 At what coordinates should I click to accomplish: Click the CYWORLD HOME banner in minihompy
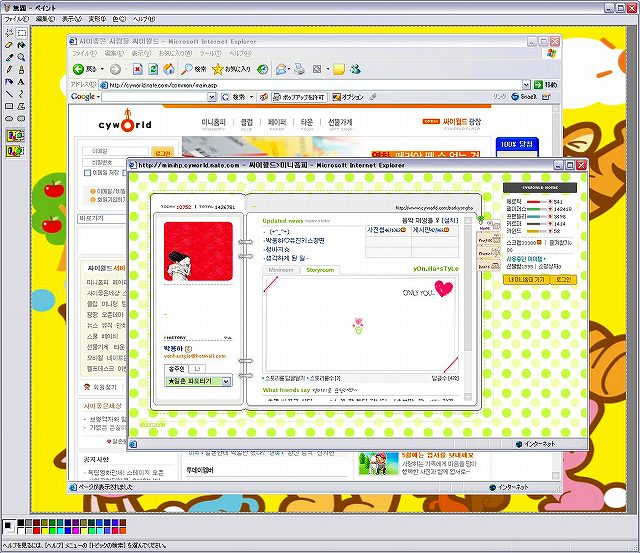coord(540,188)
